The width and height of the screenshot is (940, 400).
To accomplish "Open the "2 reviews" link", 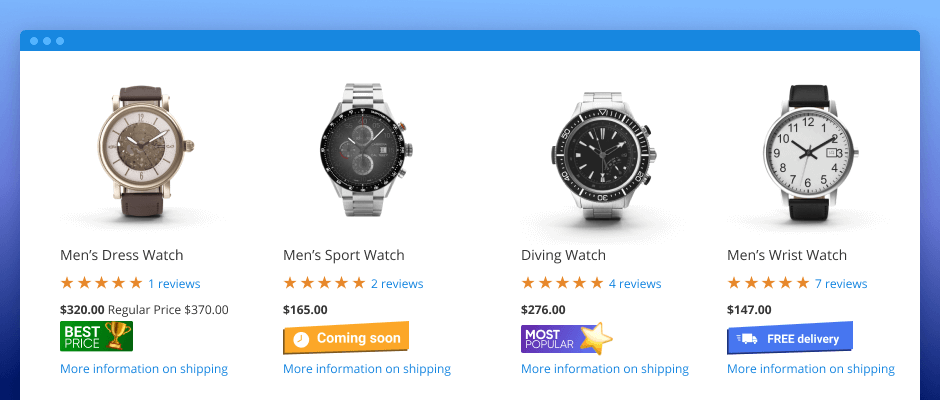I will (x=397, y=284).
